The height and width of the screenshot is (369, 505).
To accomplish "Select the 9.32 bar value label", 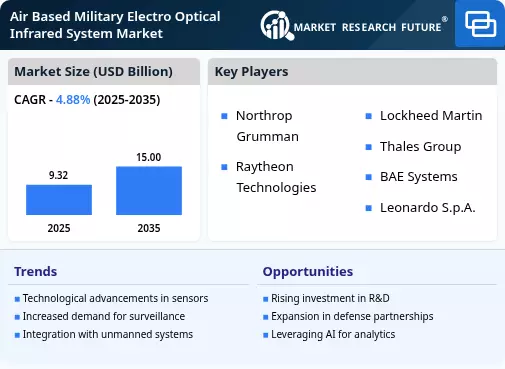I will point(58,175).
